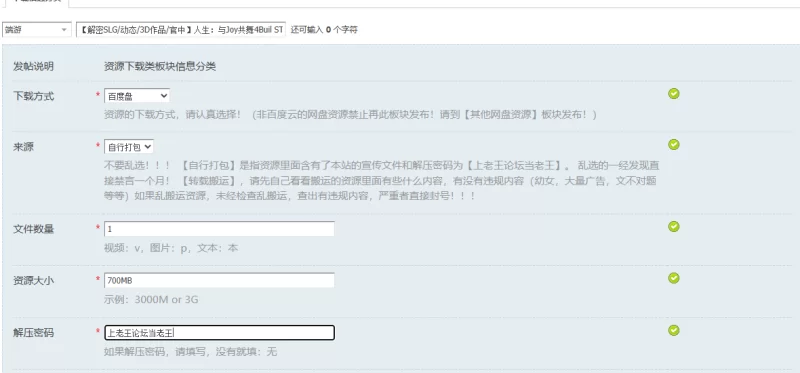
Task: Open the 下载方式 百度盘 dropdown
Action: [137, 96]
